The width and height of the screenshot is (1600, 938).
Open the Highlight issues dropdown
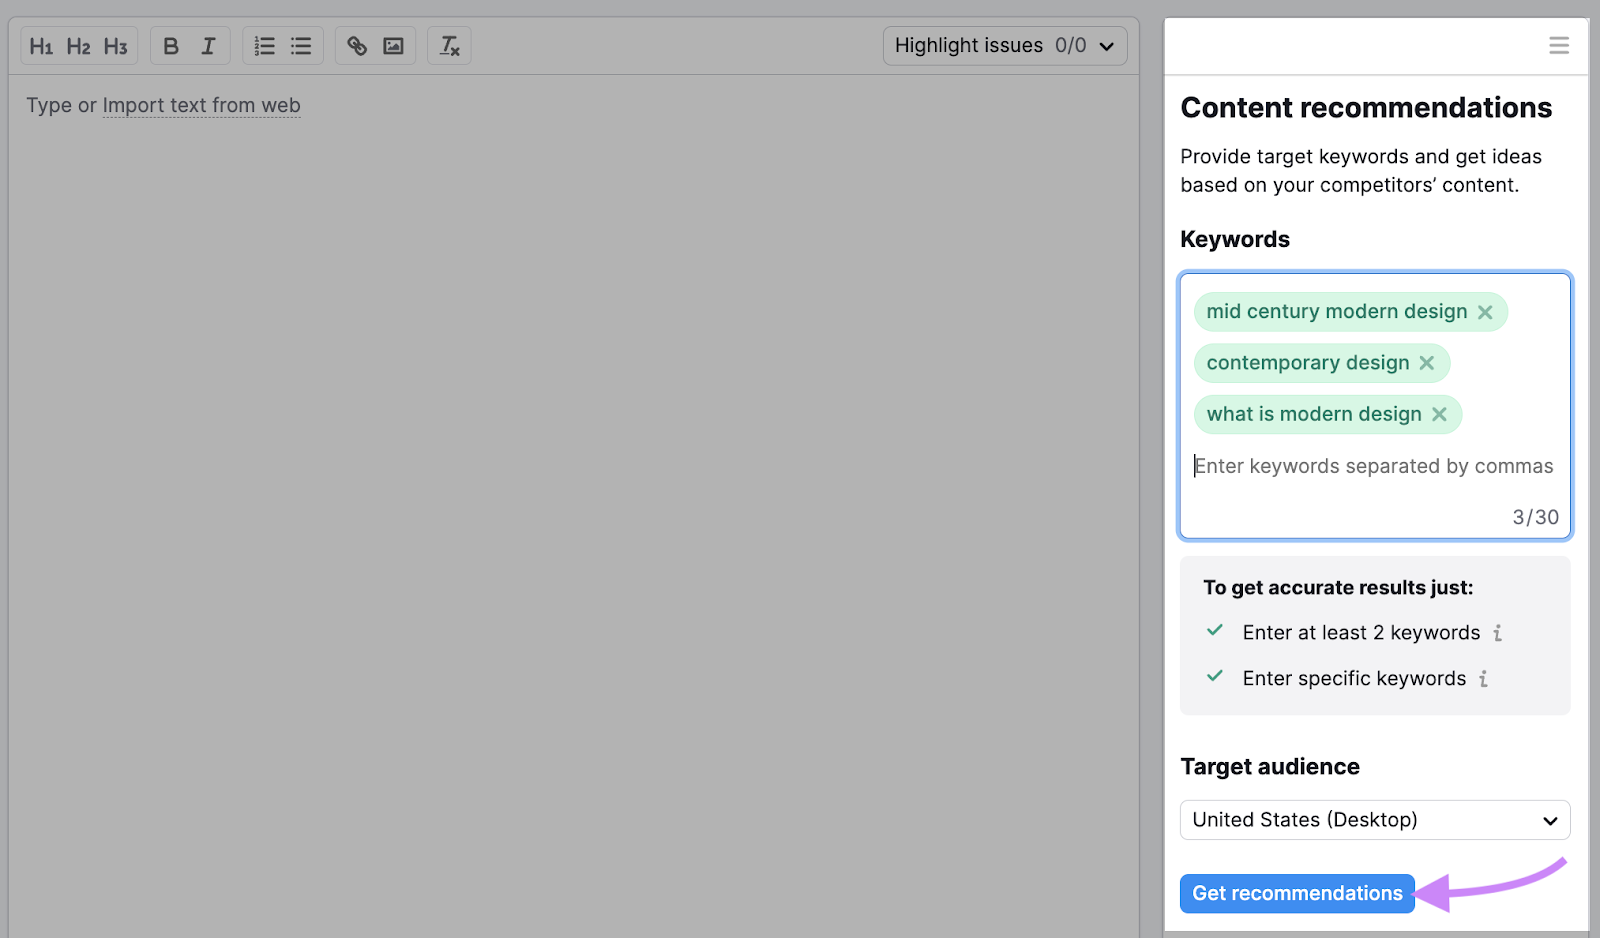tap(1004, 46)
